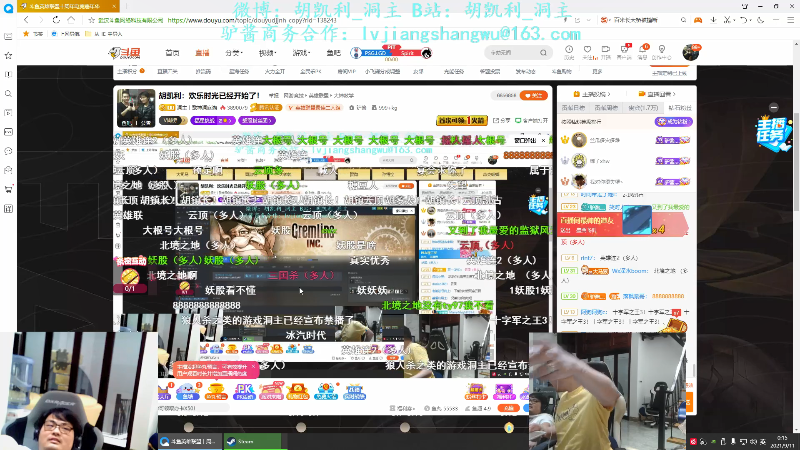Open the sidebar search magnifier icon
Screen dimensions: 800x450
point(8,94)
